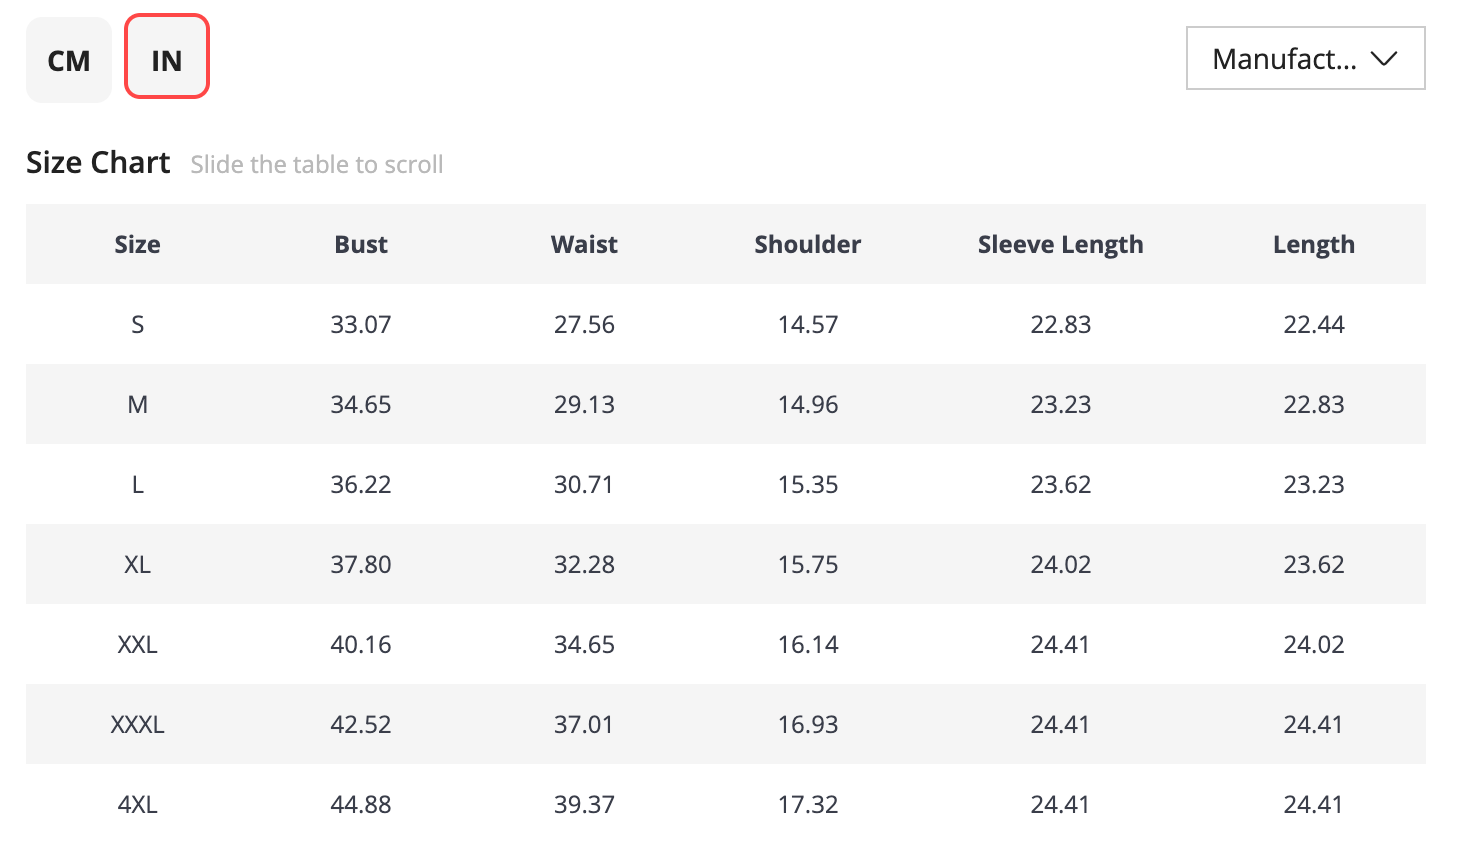Image resolution: width=1460 pixels, height=844 pixels.
Task: Click 'Slide the table to scroll' hint
Action: point(316,165)
